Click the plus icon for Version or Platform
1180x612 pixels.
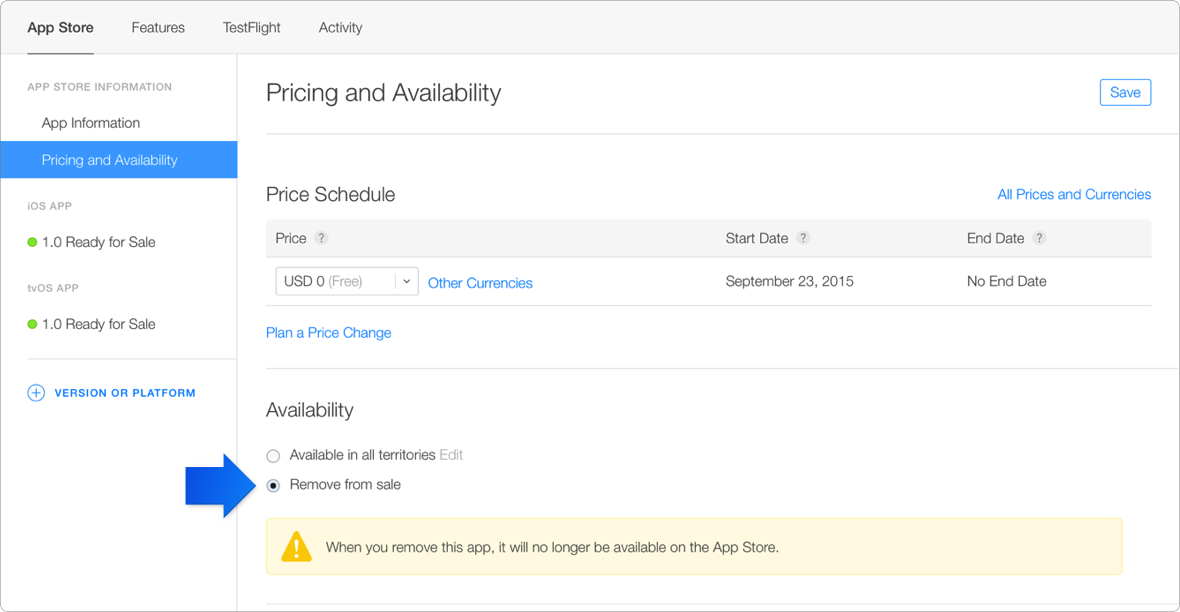pyautogui.click(x=36, y=393)
